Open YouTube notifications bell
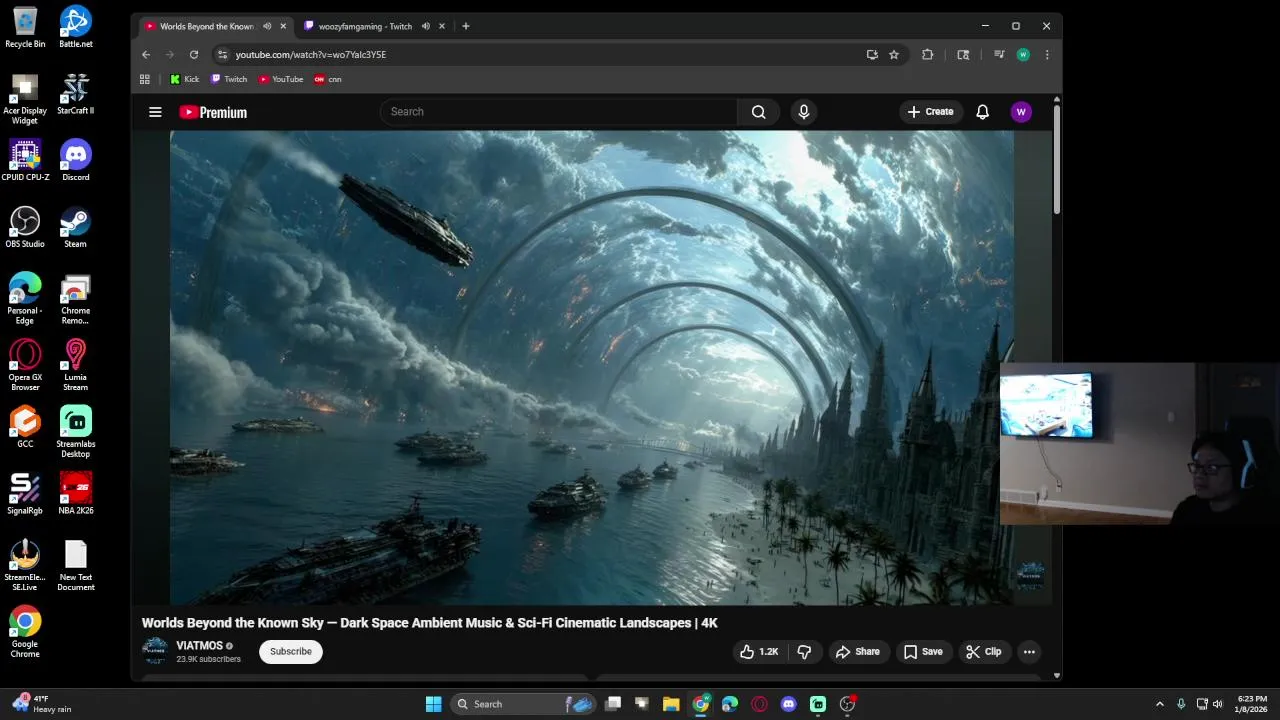 982,112
